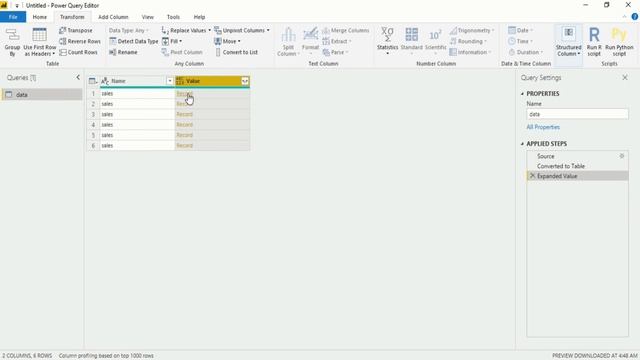
Task: Expand the Value column button
Action: (x=245, y=81)
